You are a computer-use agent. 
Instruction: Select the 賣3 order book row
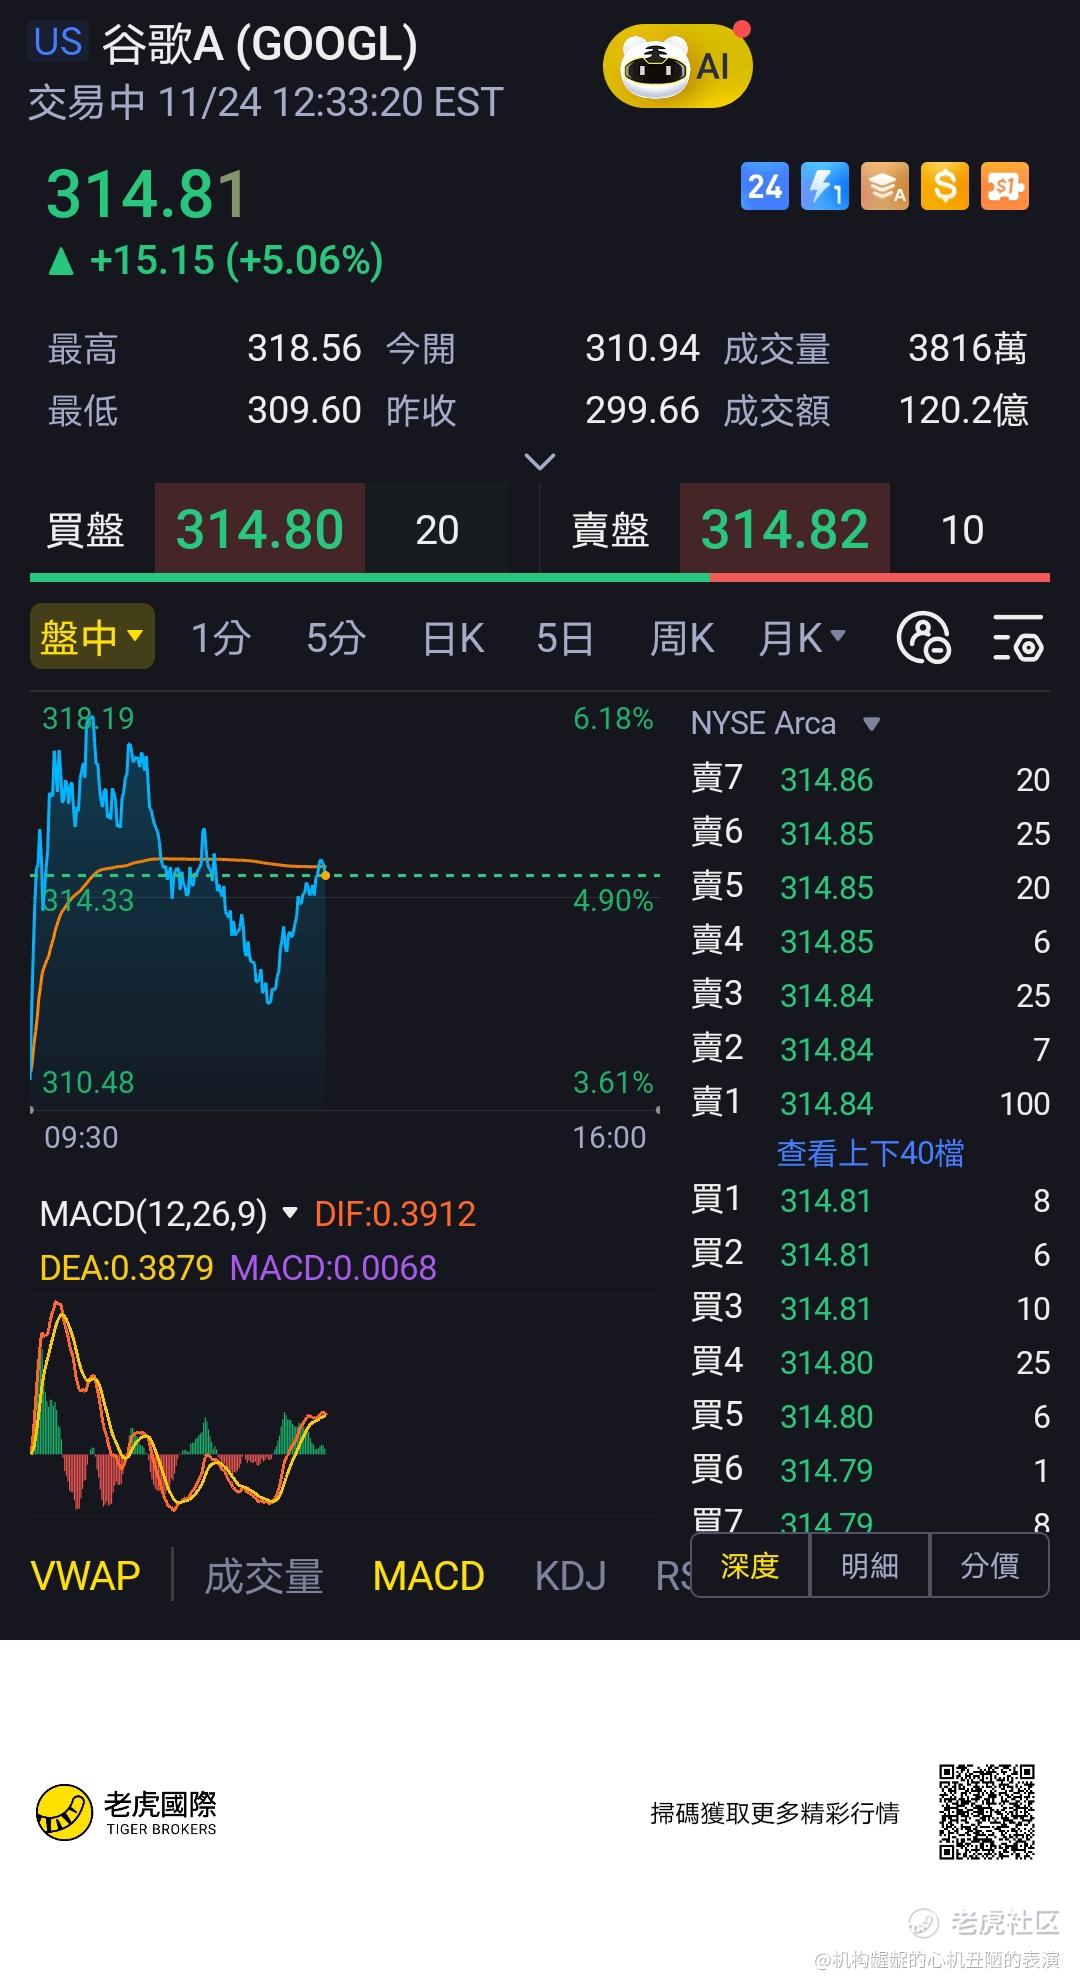click(x=870, y=995)
